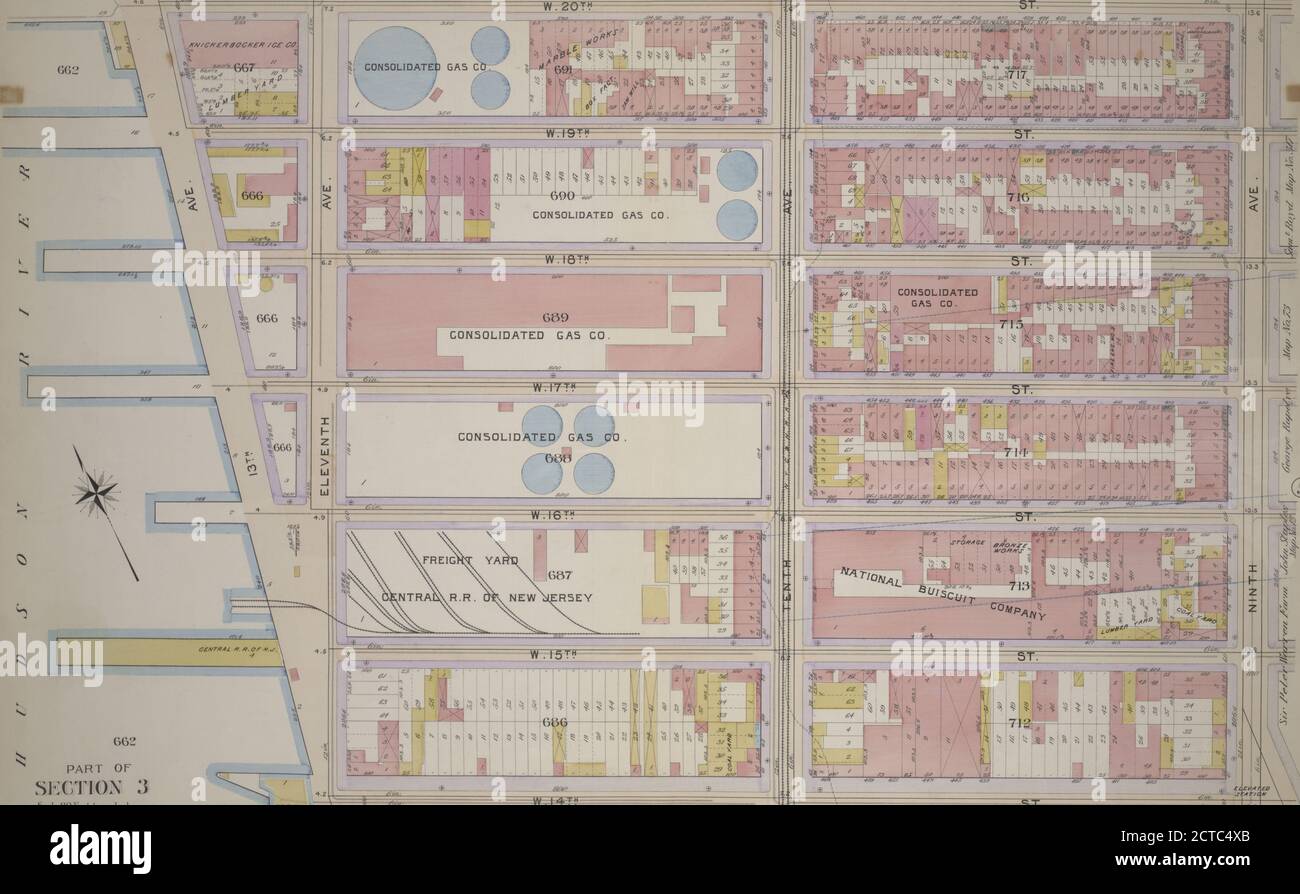
Task: Click the "SECTION 3" title text
Action: (x=91, y=787)
